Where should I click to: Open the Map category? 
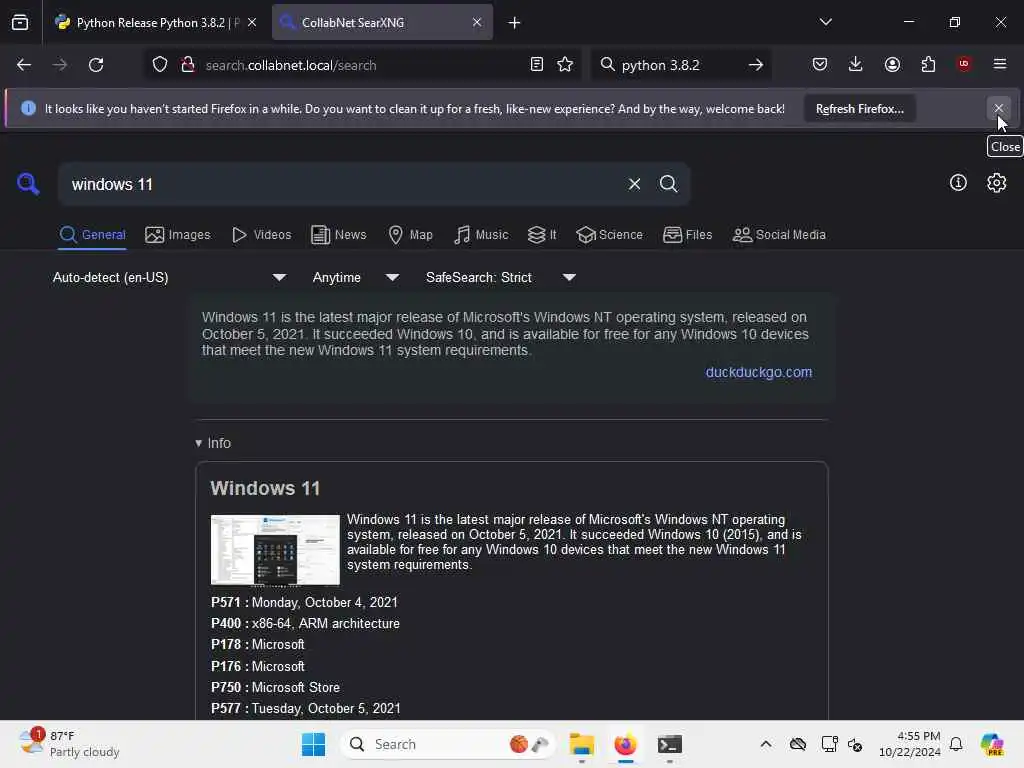(411, 234)
